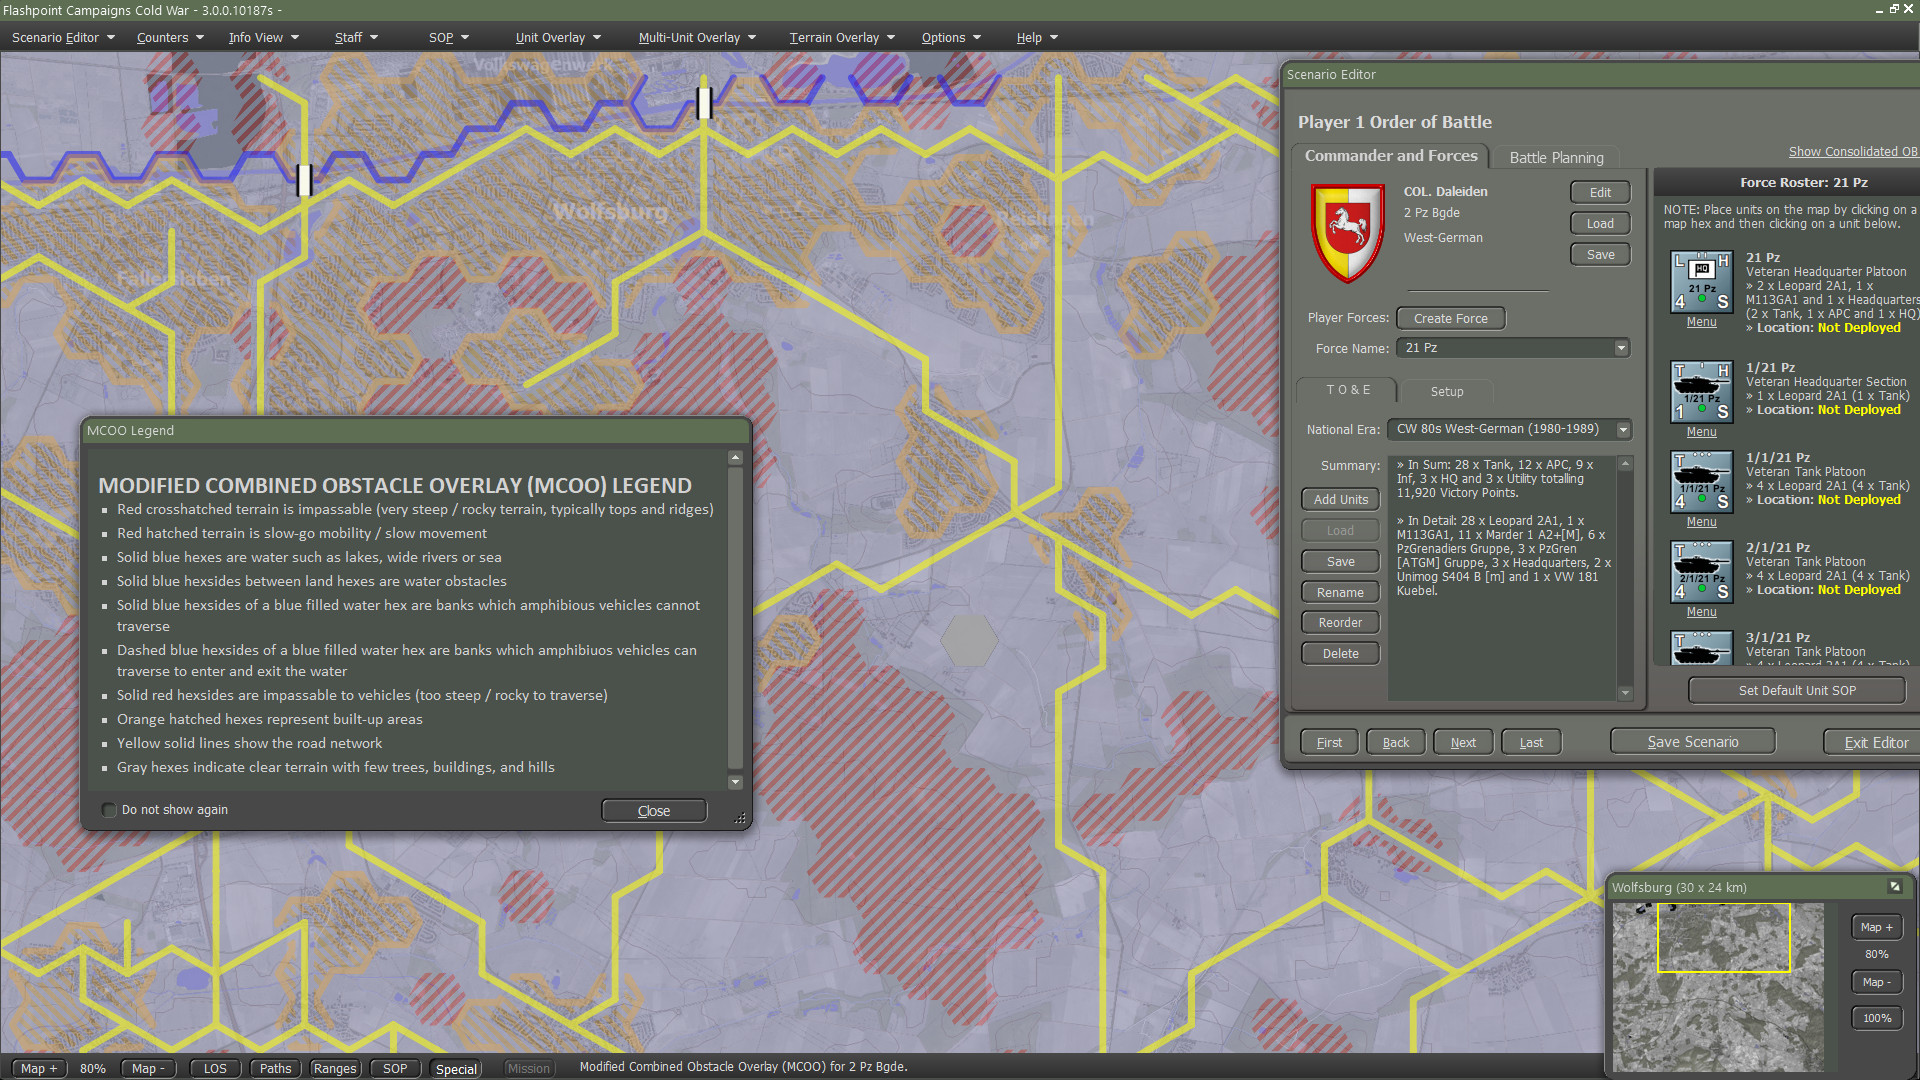
Task: Switch to the Battle Planning tab
Action: click(1556, 157)
